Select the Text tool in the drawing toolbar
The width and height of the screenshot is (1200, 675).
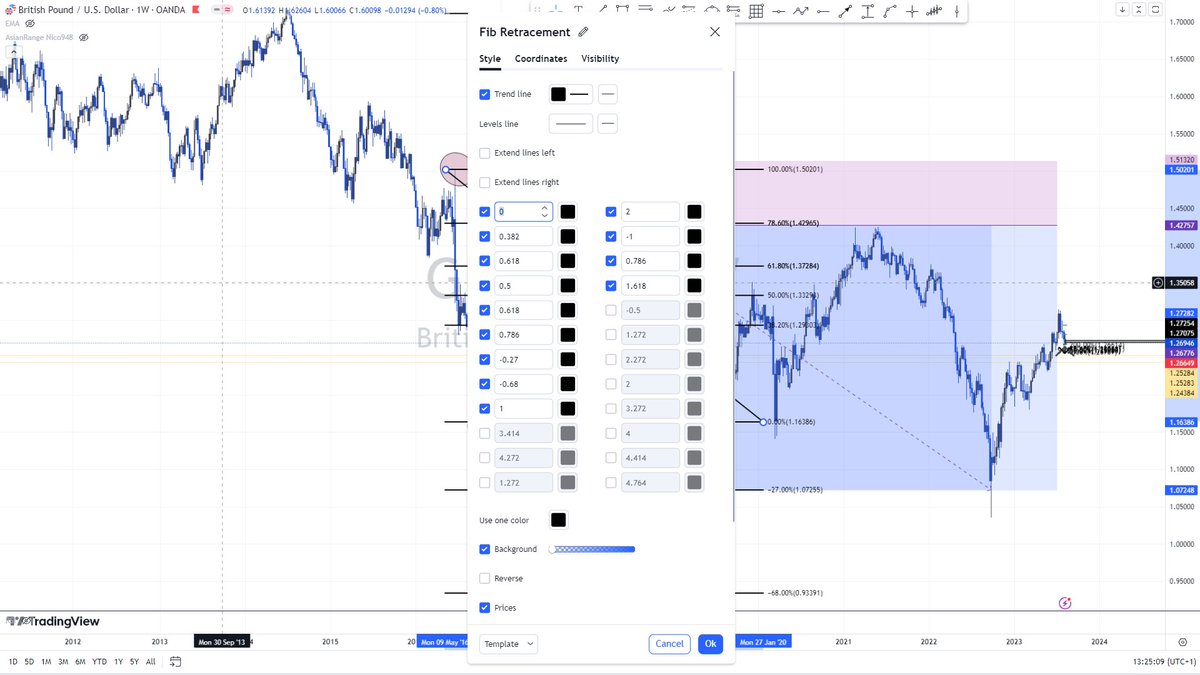[578, 9]
